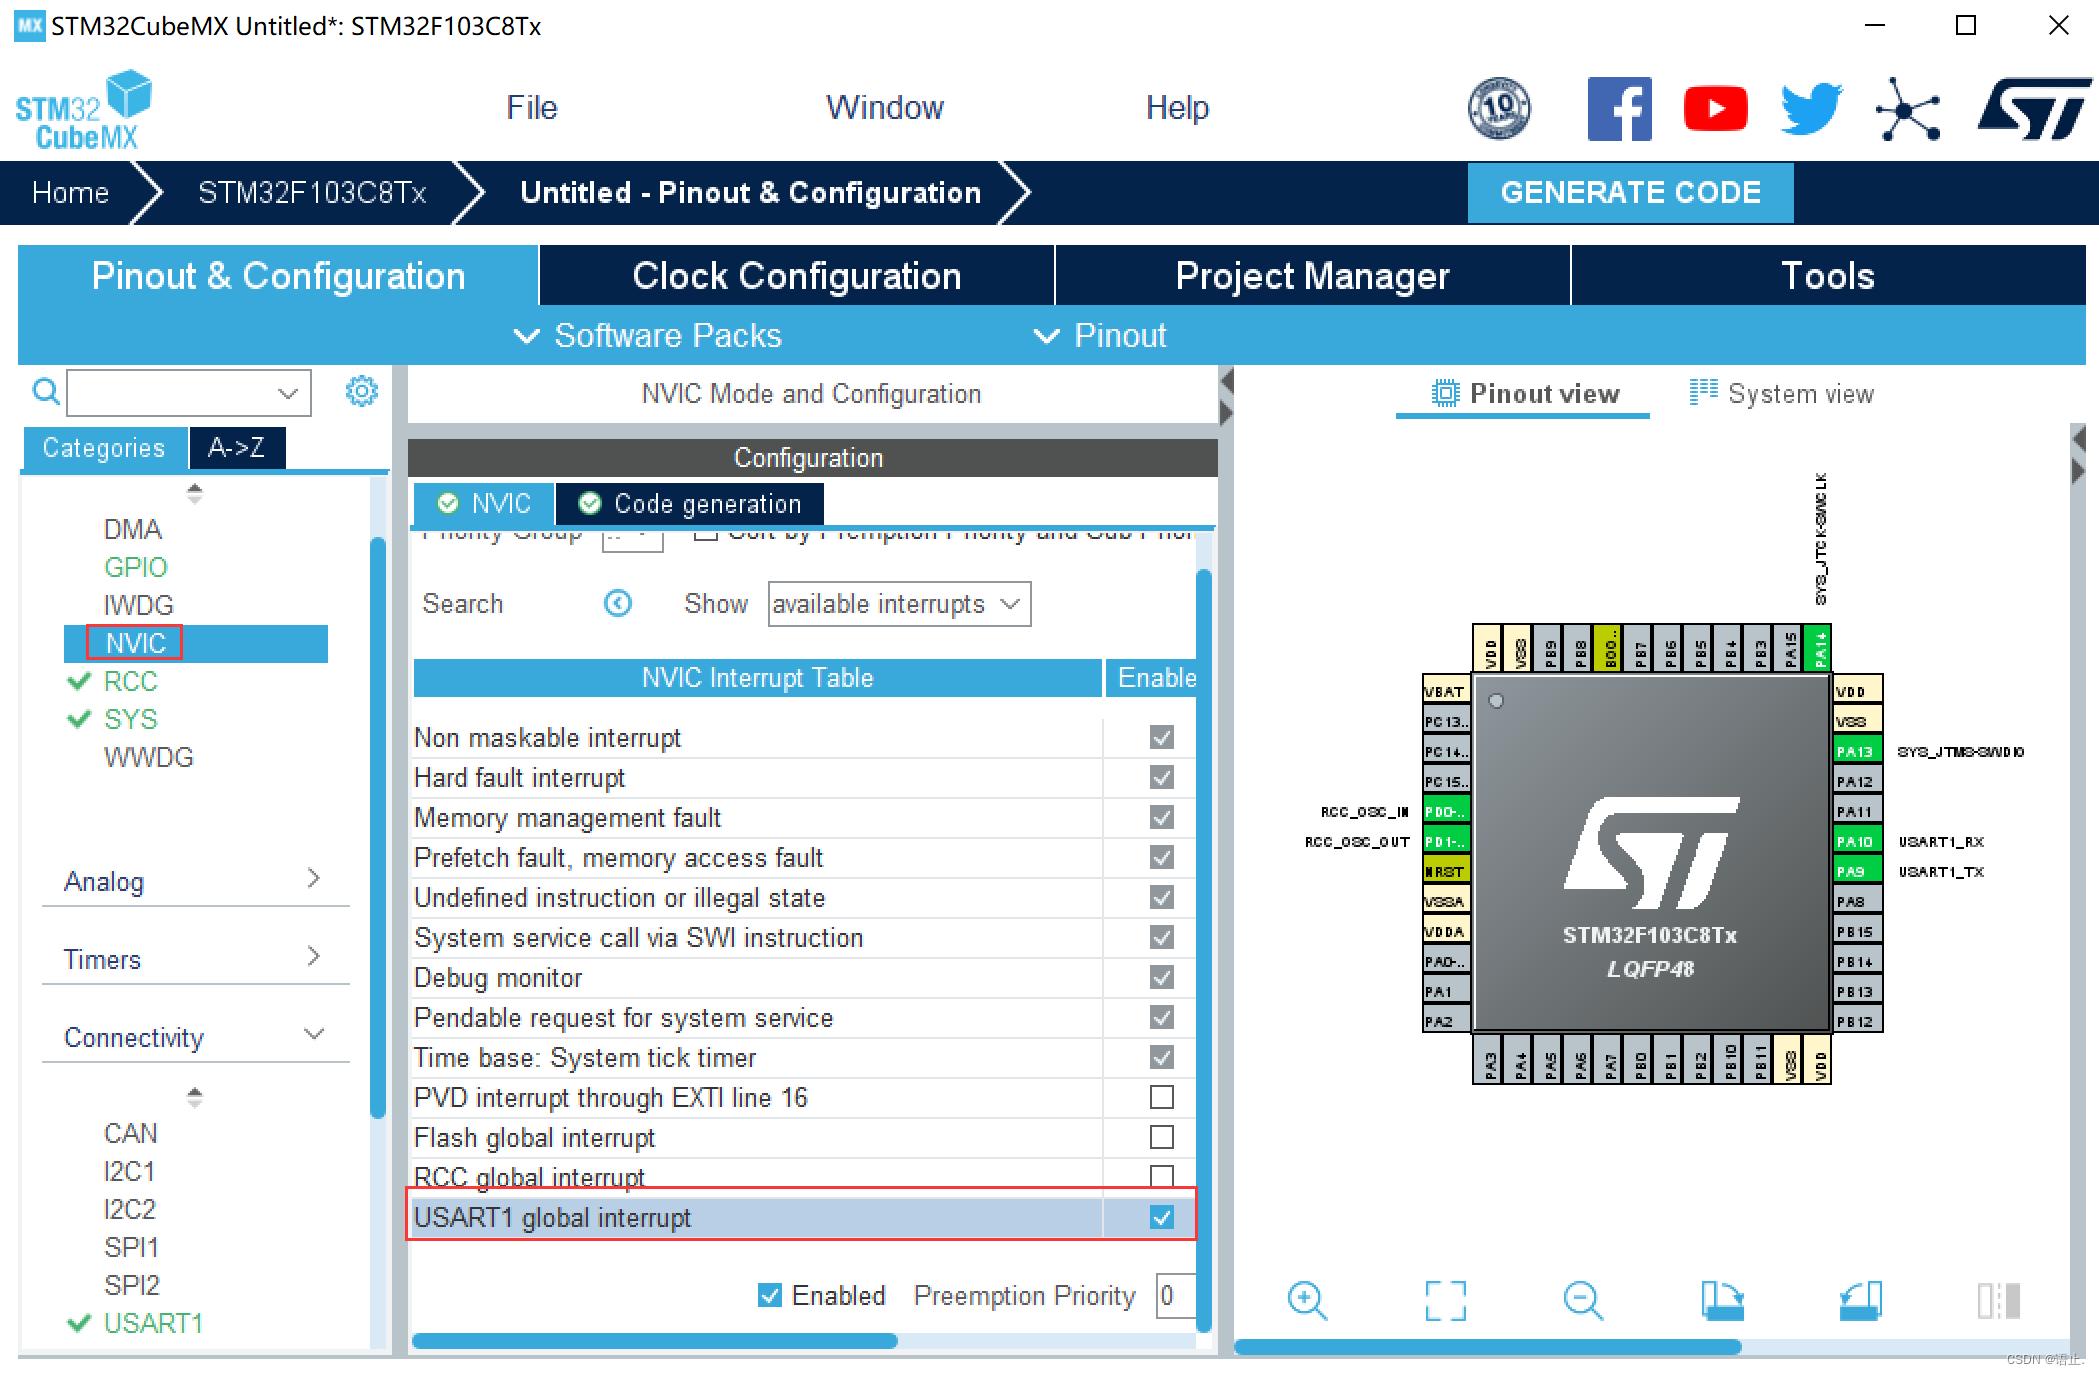The height and width of the screenshot is (1375, 2099).
Task: Click the YouTube icon in header
Action: (x=1715, y=108)
